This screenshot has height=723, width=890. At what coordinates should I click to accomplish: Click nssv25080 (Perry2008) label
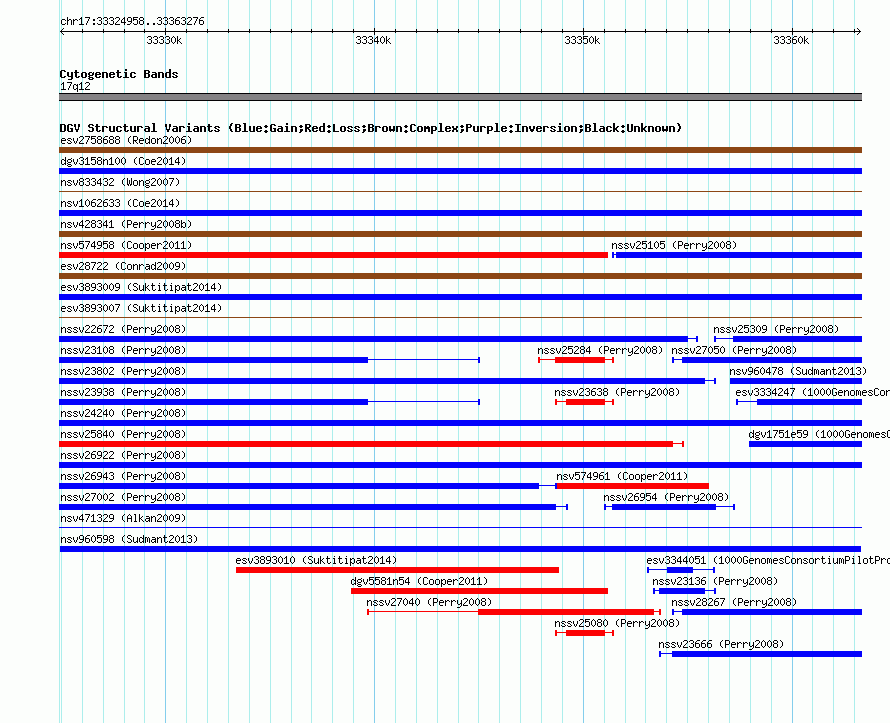pyautogui.click(x=617, y=623)
